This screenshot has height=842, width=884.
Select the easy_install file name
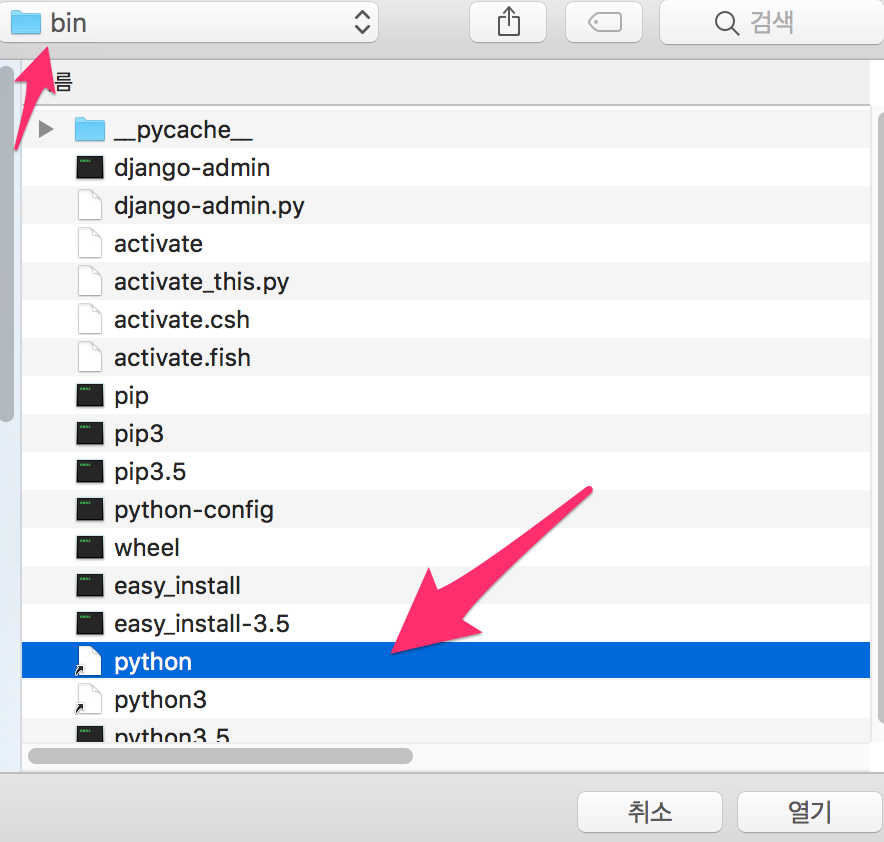click(177, 586)
